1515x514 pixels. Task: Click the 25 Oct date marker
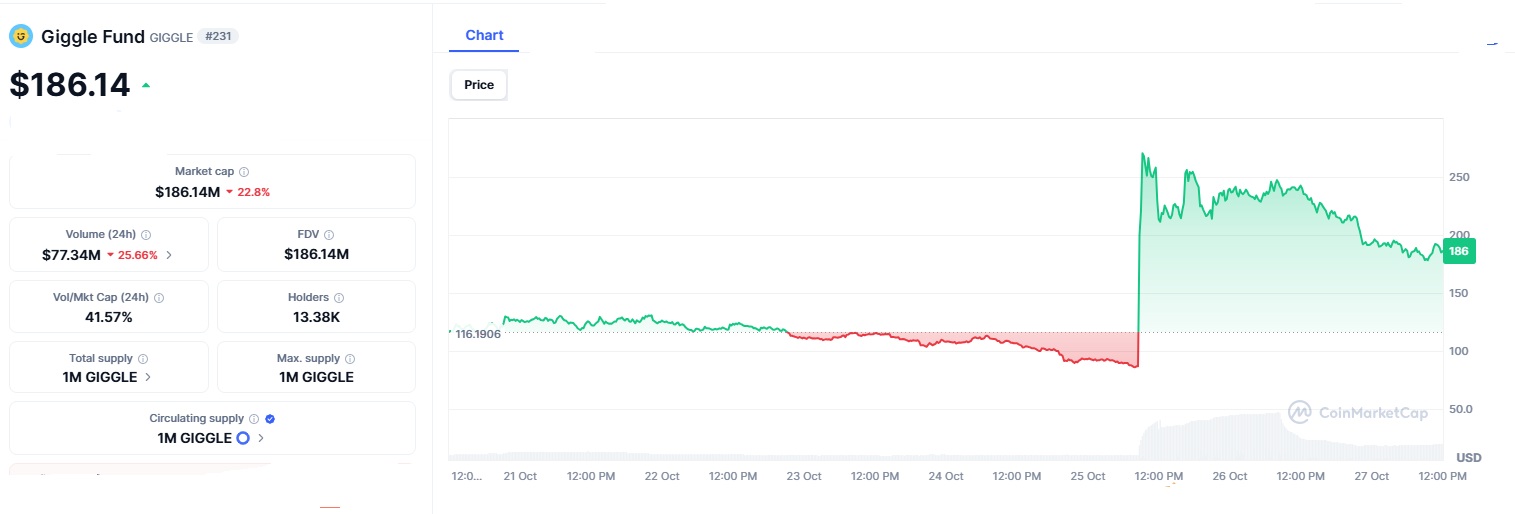coord(1089,477)
